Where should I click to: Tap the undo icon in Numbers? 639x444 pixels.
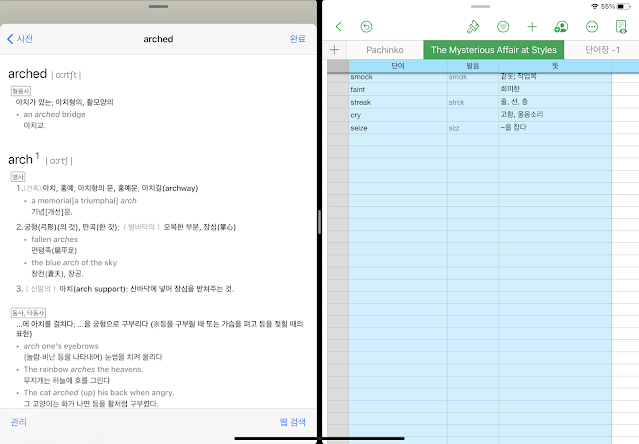(x=366, y=27)
